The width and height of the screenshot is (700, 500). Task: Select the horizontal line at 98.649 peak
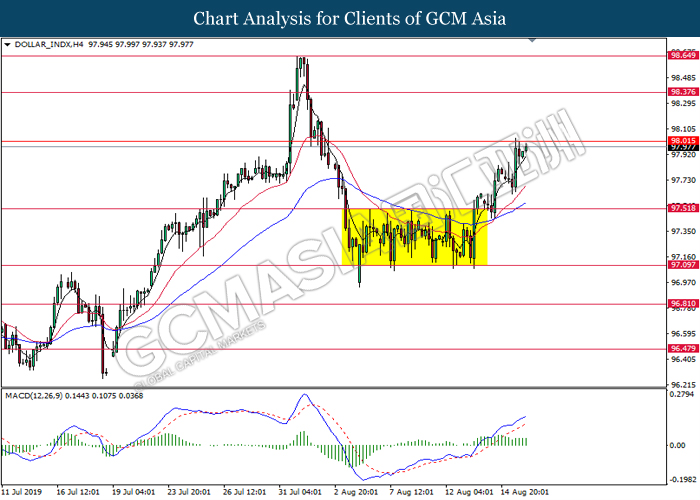(x=334, y=56)
